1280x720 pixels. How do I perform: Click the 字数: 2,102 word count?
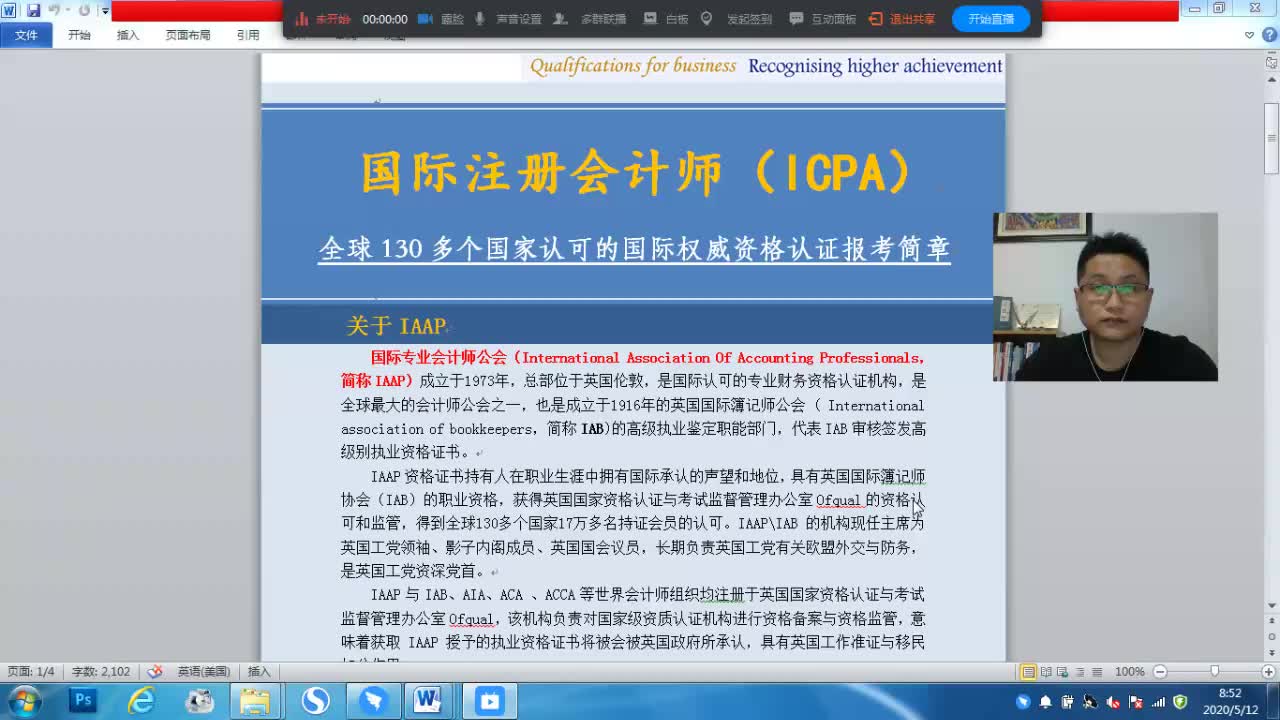pos(101,672)
